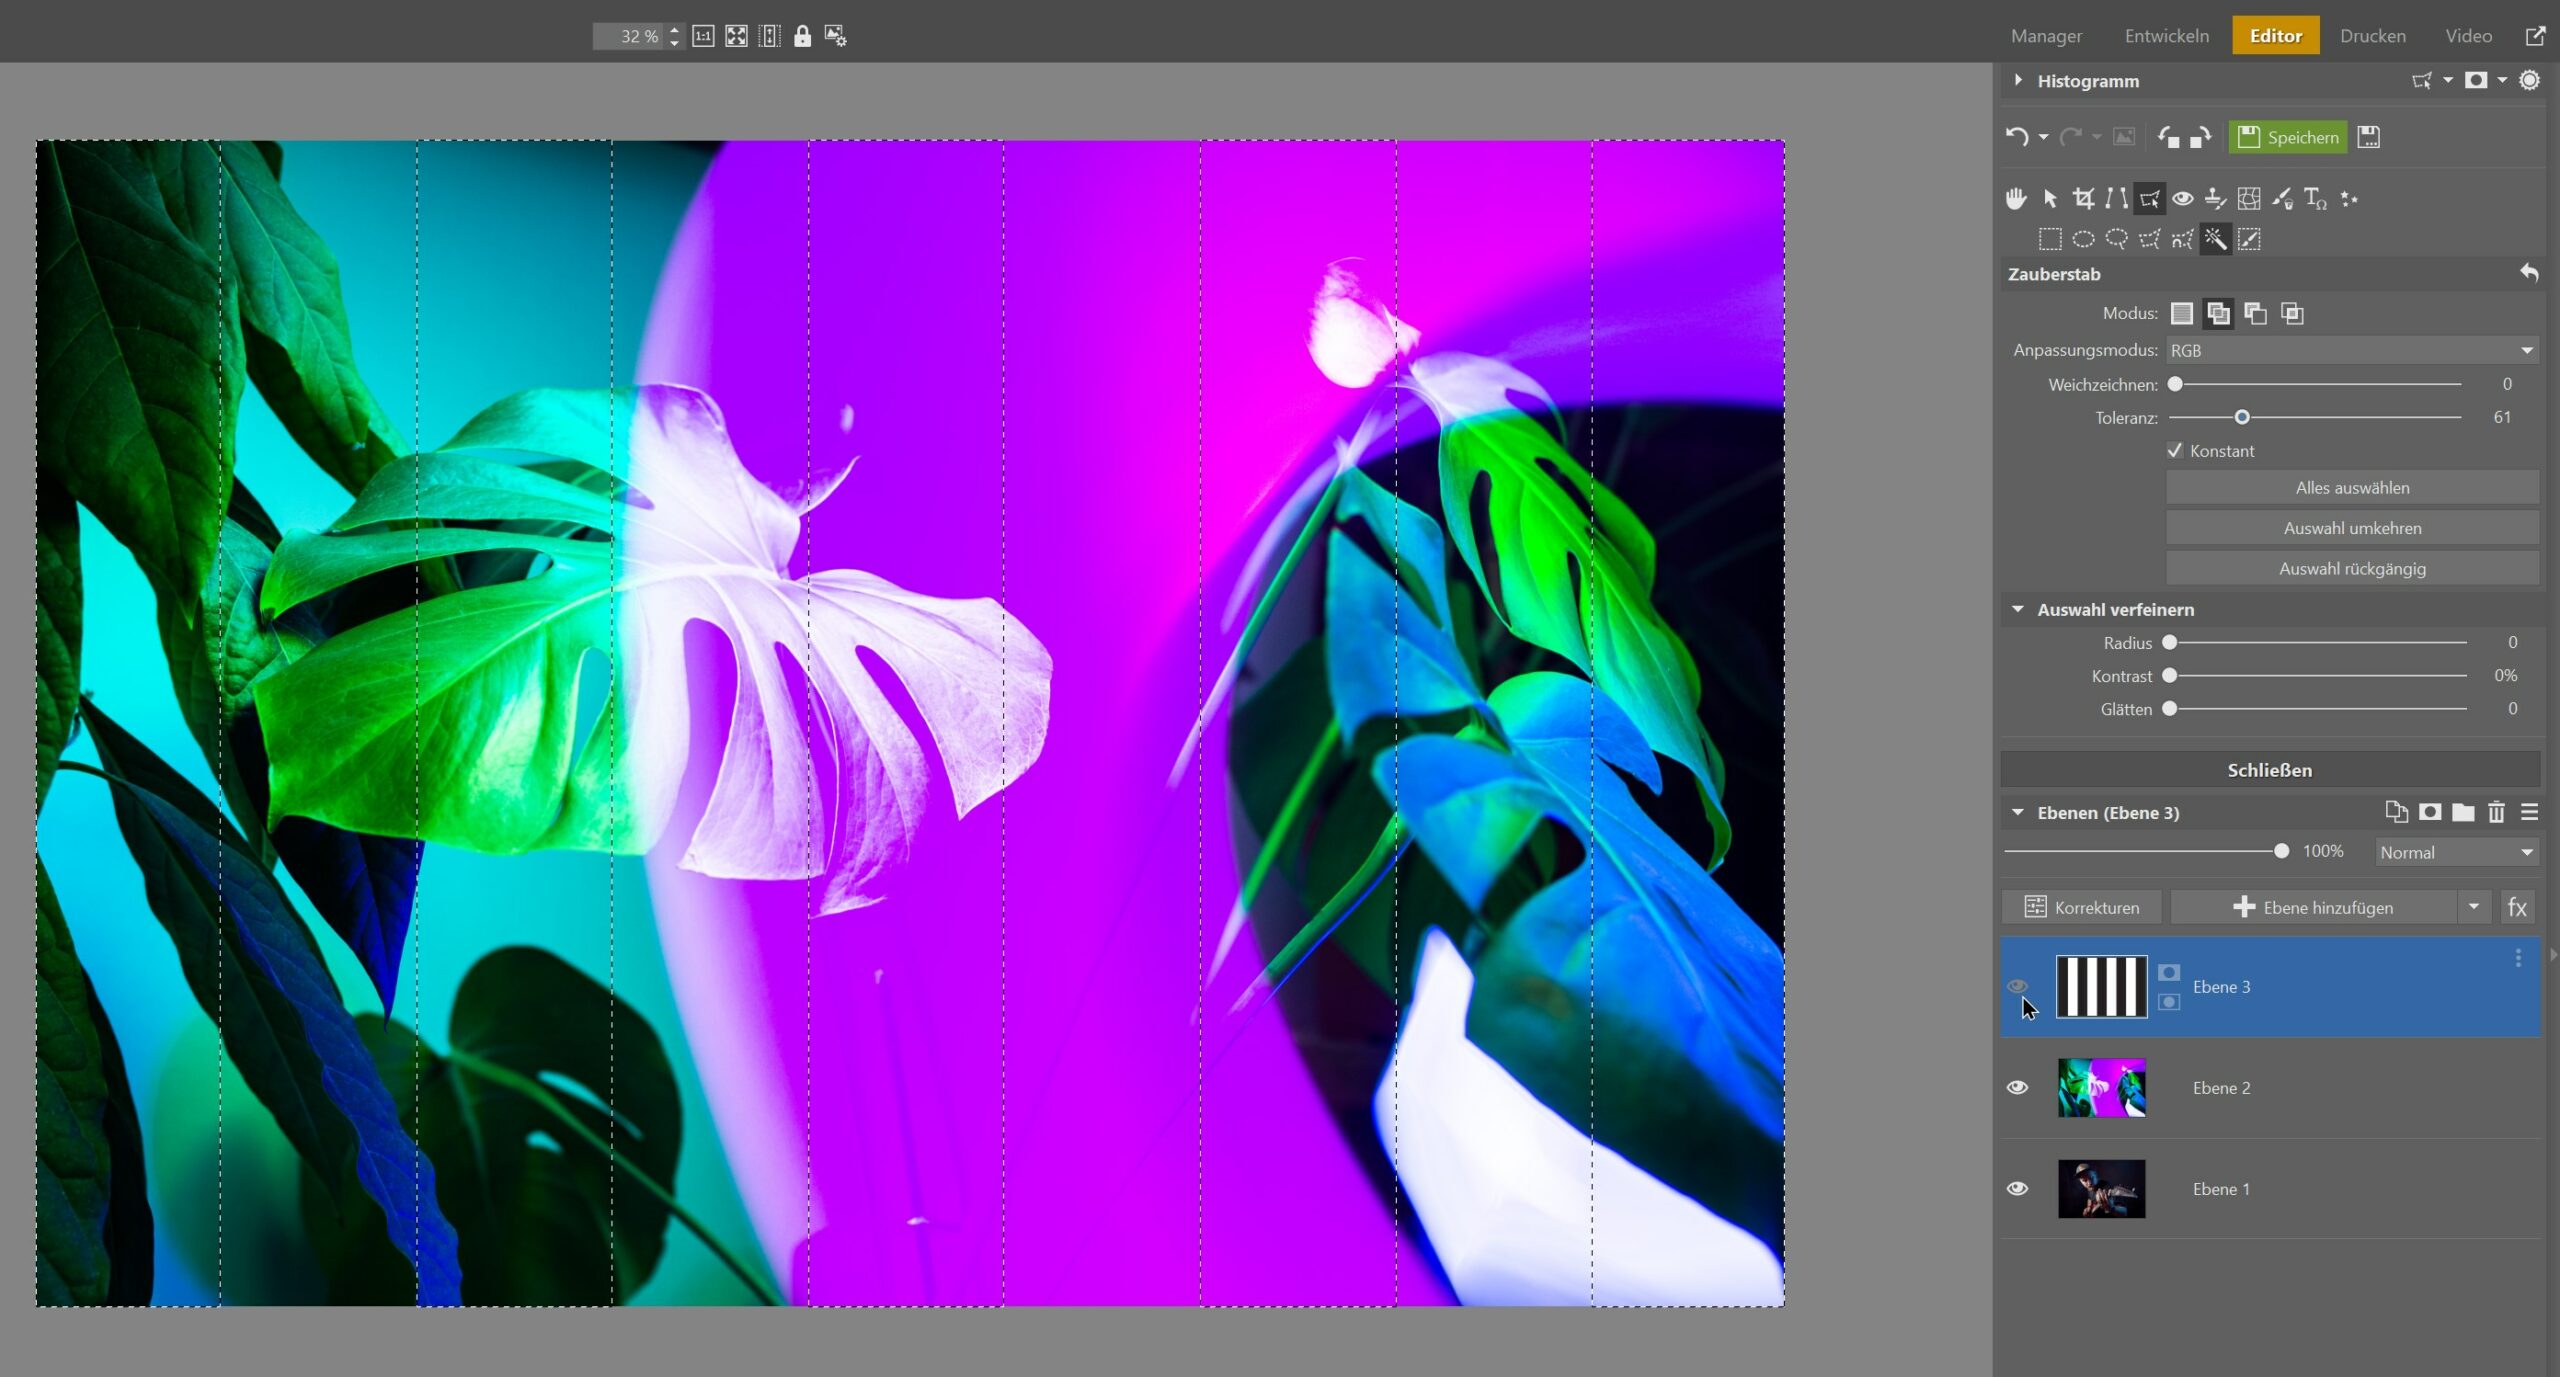Open the Ebene hinzufügen dropdown arrow
2560x1377 pixels.
click(2474, 907)
